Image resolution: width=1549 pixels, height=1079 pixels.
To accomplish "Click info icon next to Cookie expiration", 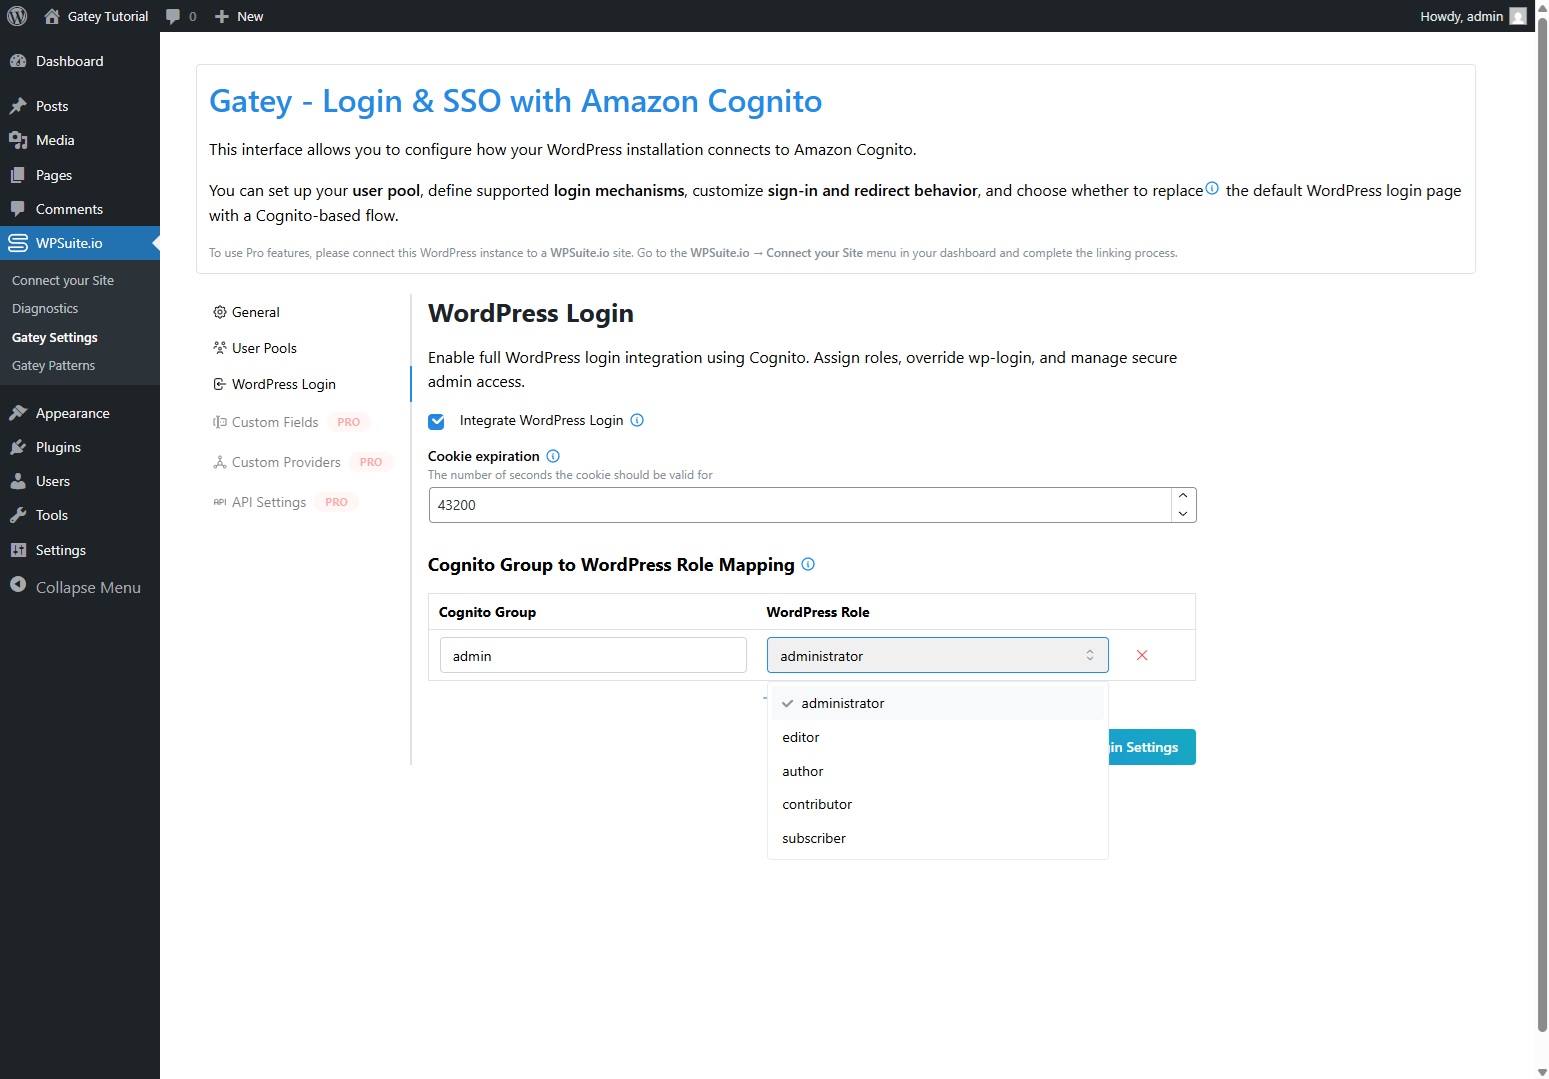I will pyautogui.click(x=553, y=456).
